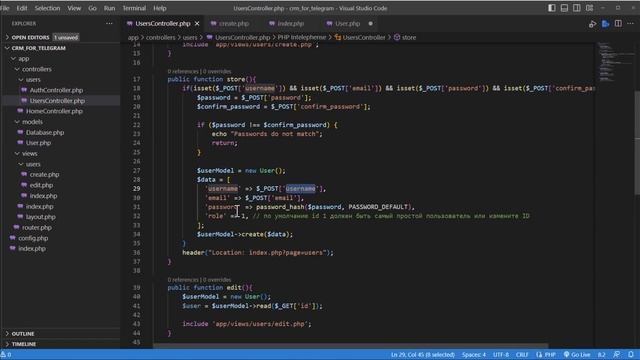Screen dimensions: 640x360
Task: Open the Run menu
Action: (x=109, y=8)
